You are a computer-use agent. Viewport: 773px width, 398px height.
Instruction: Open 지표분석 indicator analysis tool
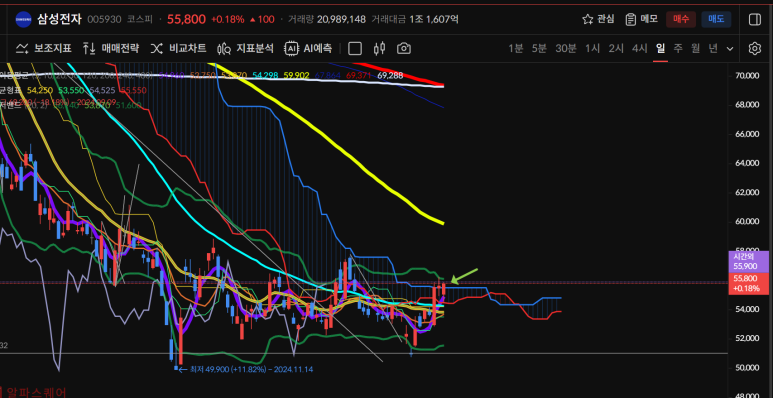pyautogui.click(x=246, y=48)
